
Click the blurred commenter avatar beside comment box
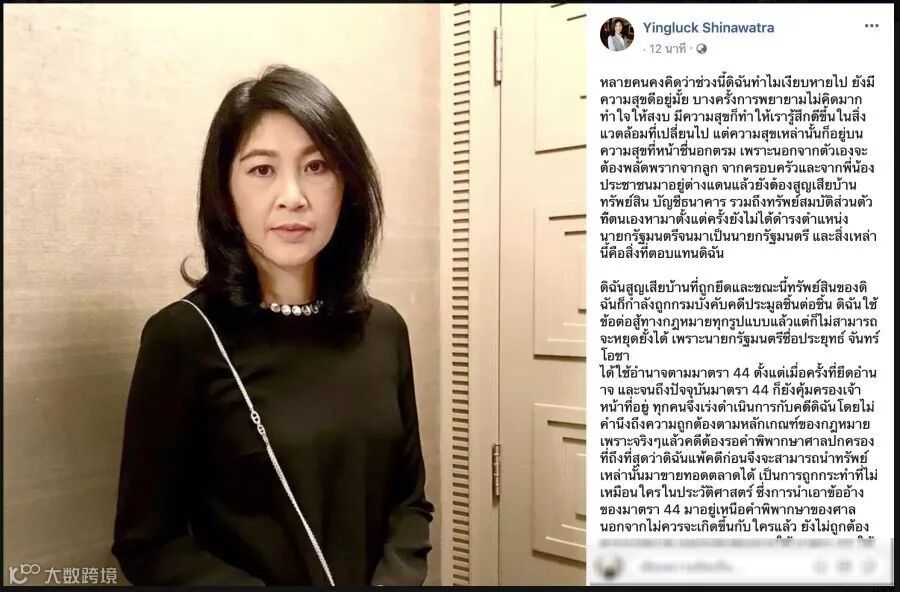(x=608, y=567)
